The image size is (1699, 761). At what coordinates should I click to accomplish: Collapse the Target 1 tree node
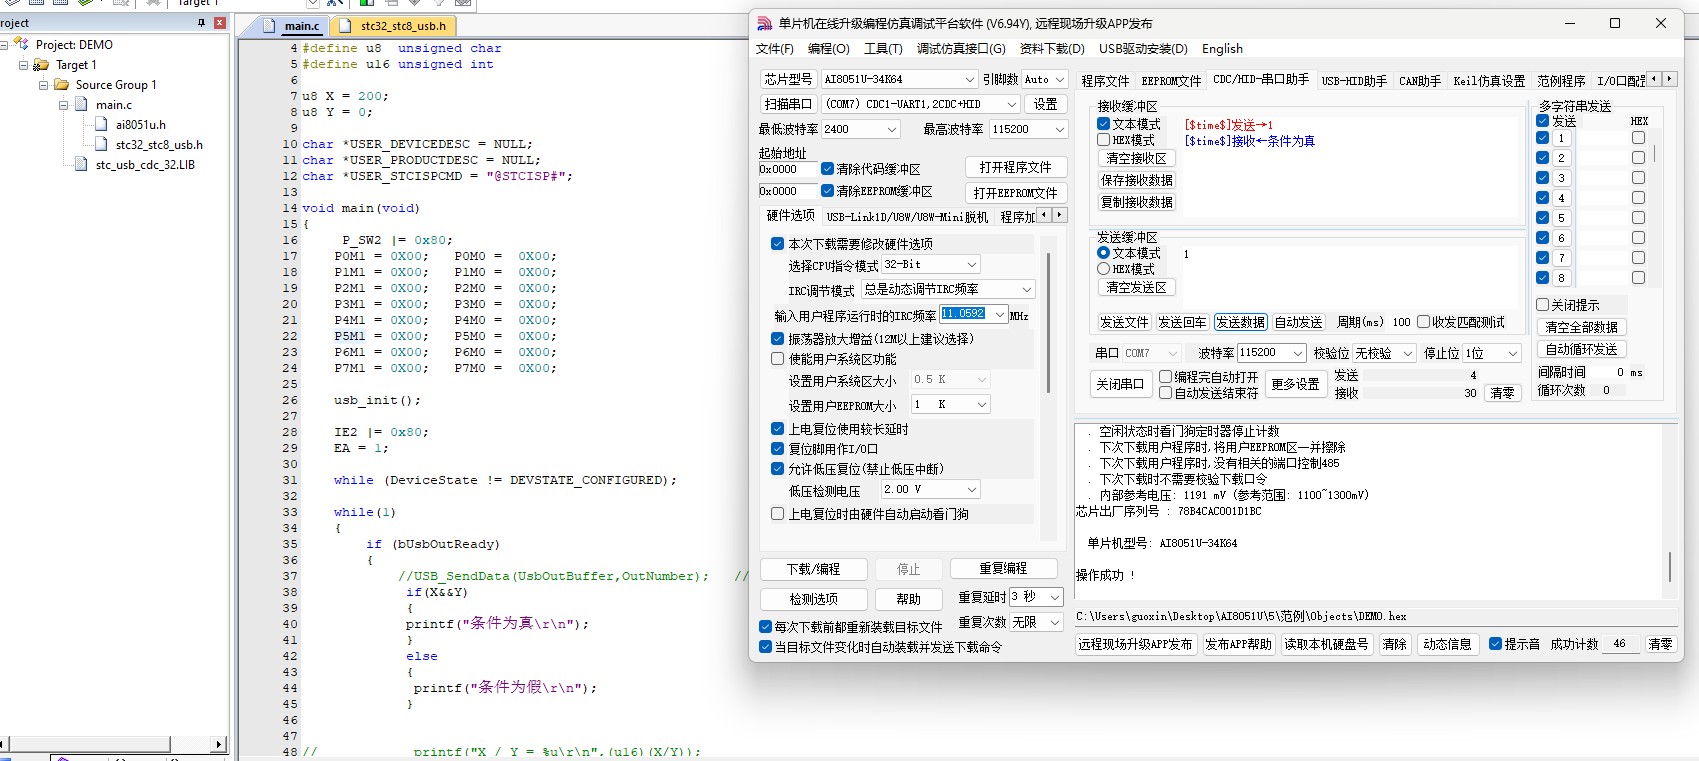23,65
